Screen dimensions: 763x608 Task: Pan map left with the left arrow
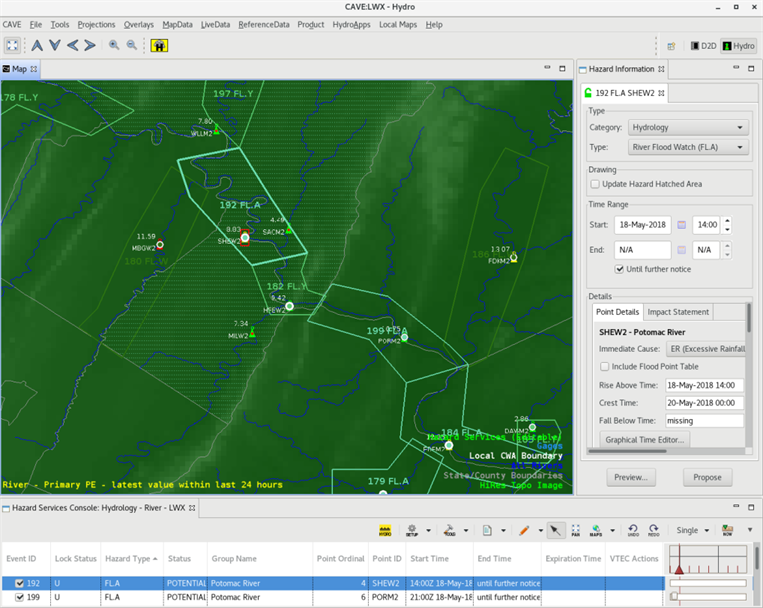(73, 46)
